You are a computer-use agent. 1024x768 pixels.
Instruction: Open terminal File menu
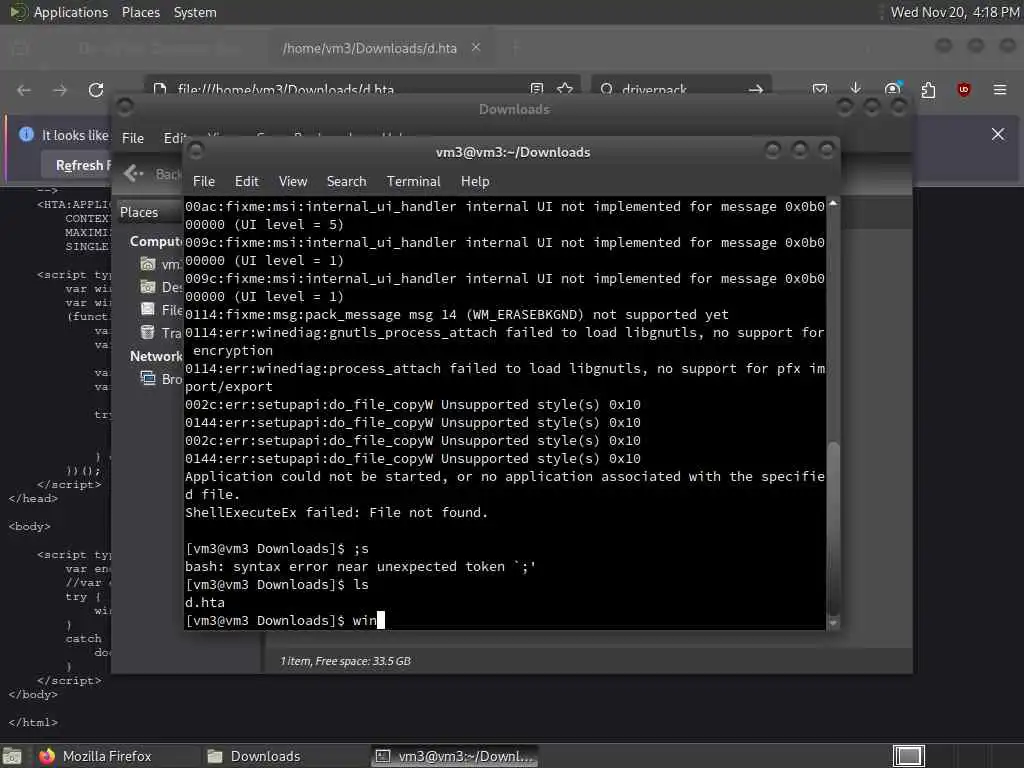204,182
